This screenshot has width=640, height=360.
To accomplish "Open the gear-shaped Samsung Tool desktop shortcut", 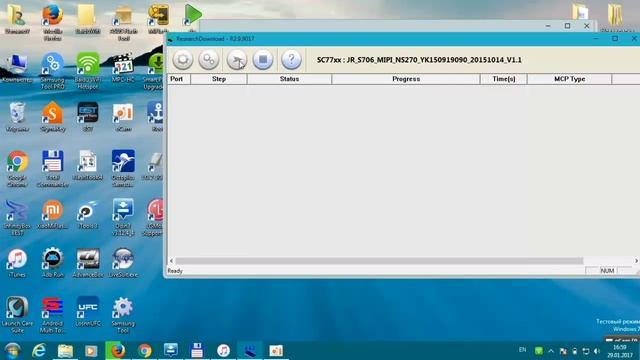I will [x=123, y=315].
